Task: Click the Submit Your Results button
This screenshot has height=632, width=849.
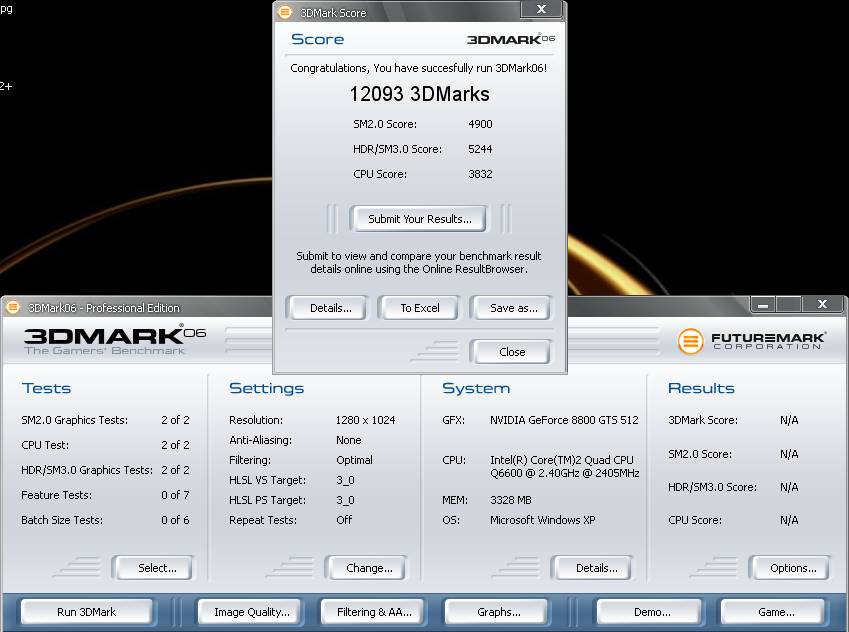Action: click(420, 219)
